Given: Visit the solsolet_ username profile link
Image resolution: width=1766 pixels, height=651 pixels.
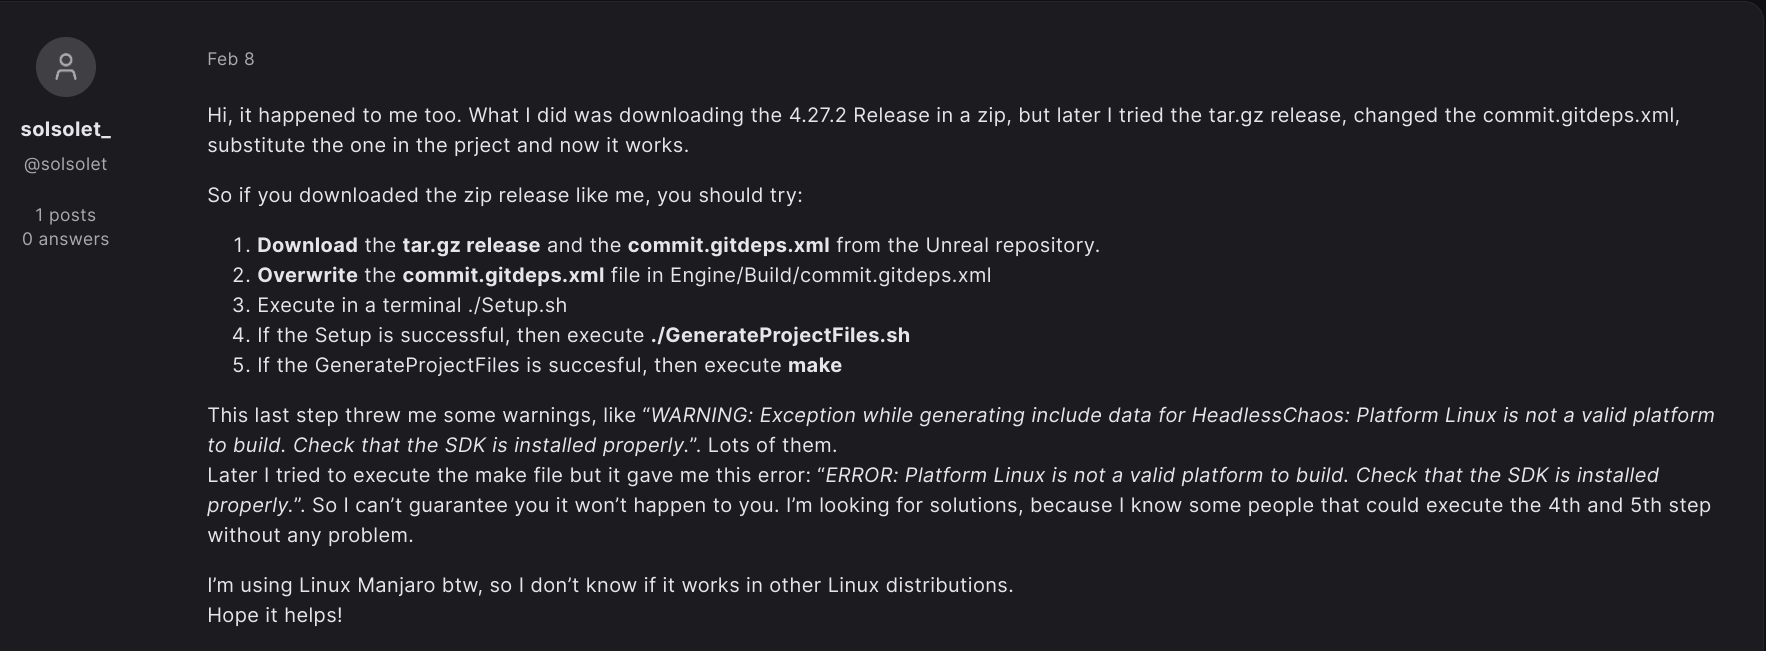Looking at the screenshot, I should tap(66, 130).
